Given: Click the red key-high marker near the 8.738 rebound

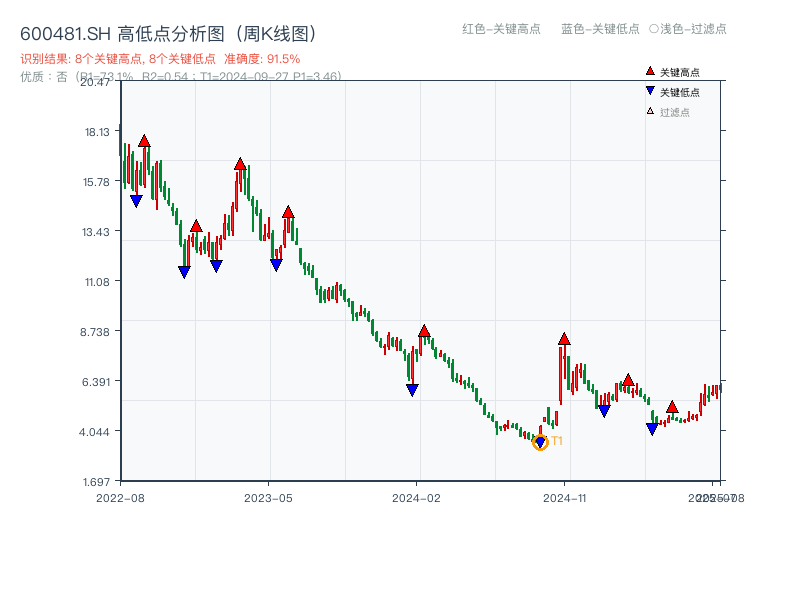Looking at the screenshot, I should (x=426, y=333).
